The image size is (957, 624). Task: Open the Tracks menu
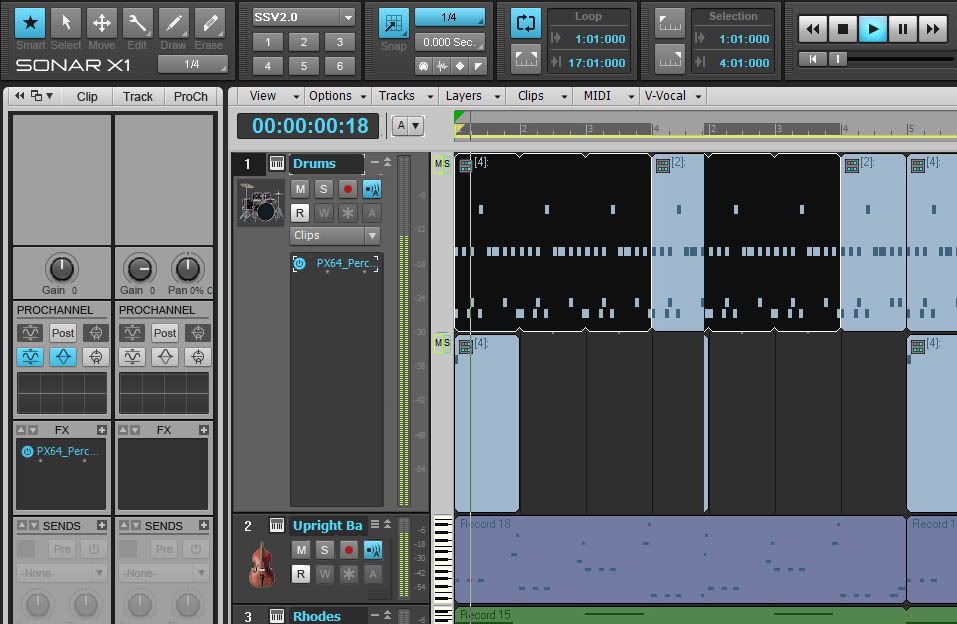(x=405, y=96)
